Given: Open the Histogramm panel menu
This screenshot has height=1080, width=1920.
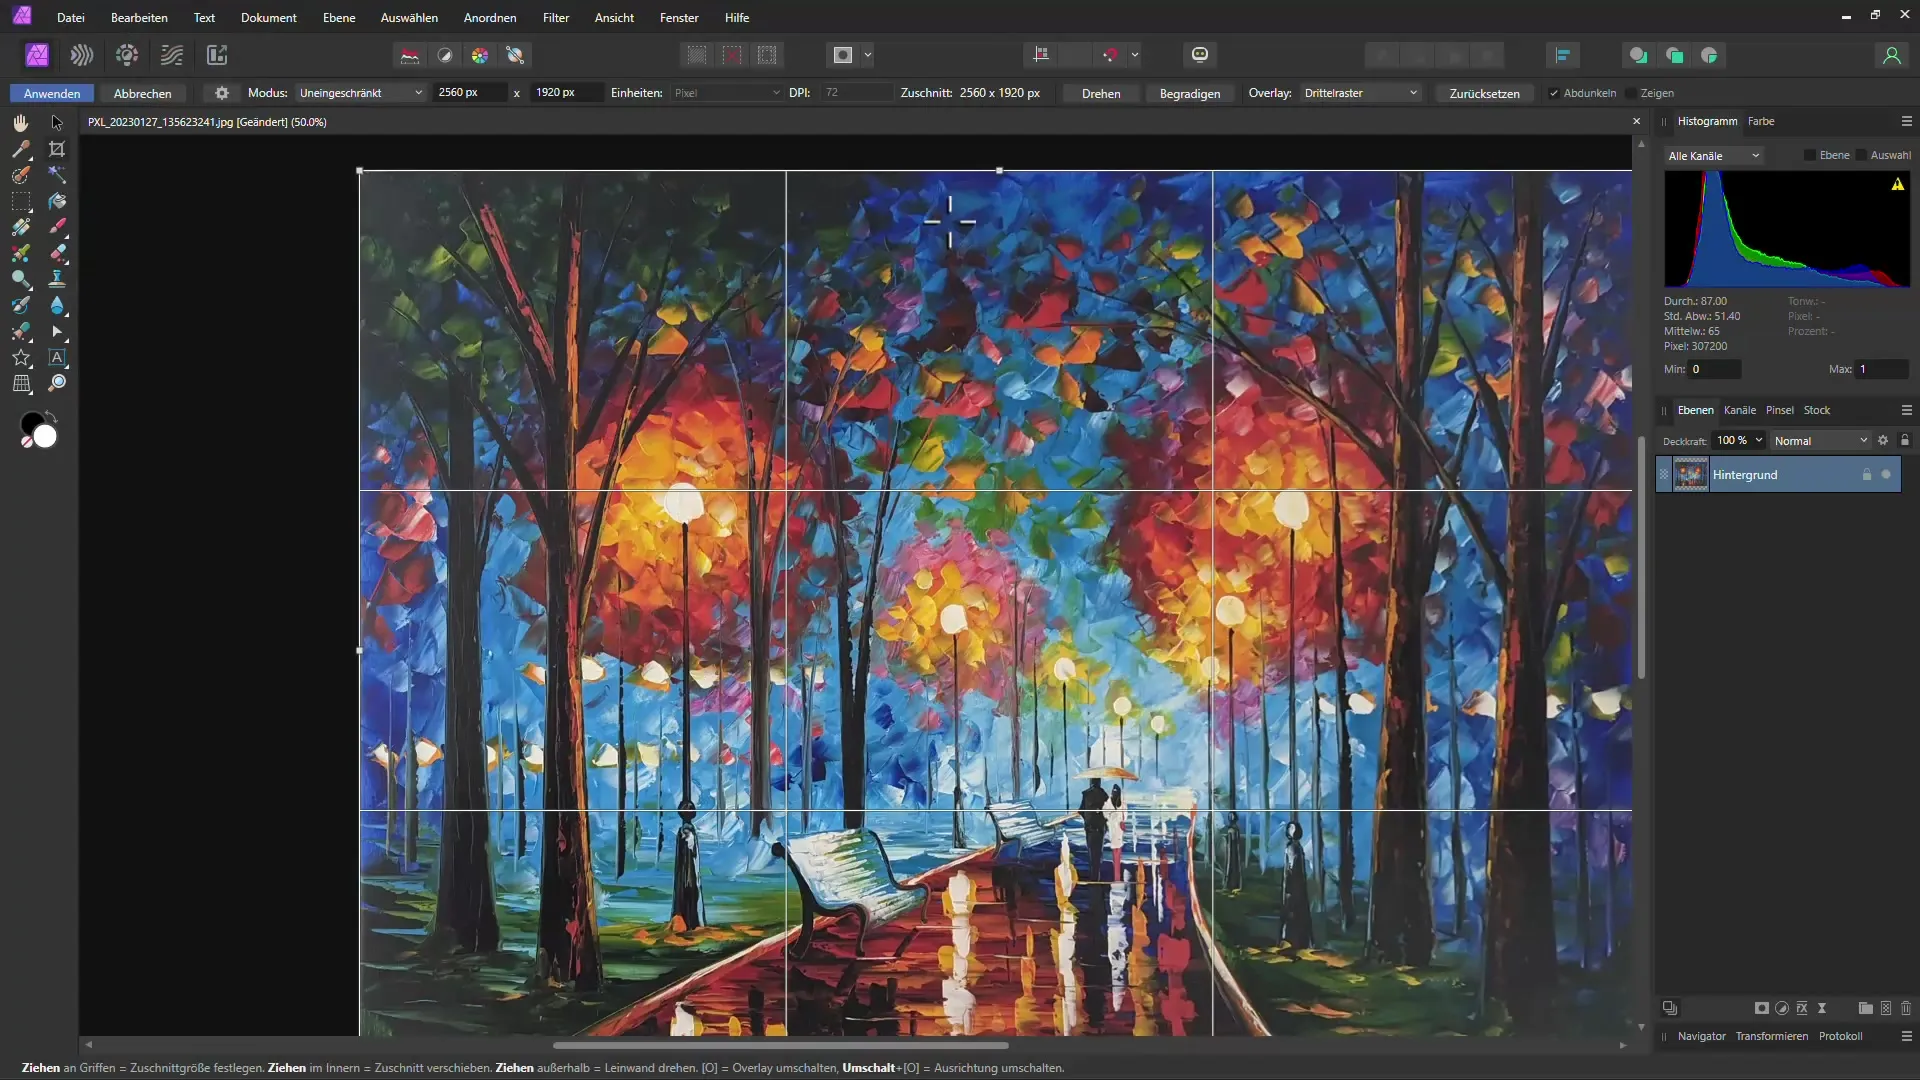Looking at the screenshot, I should tap(1906, 121).
